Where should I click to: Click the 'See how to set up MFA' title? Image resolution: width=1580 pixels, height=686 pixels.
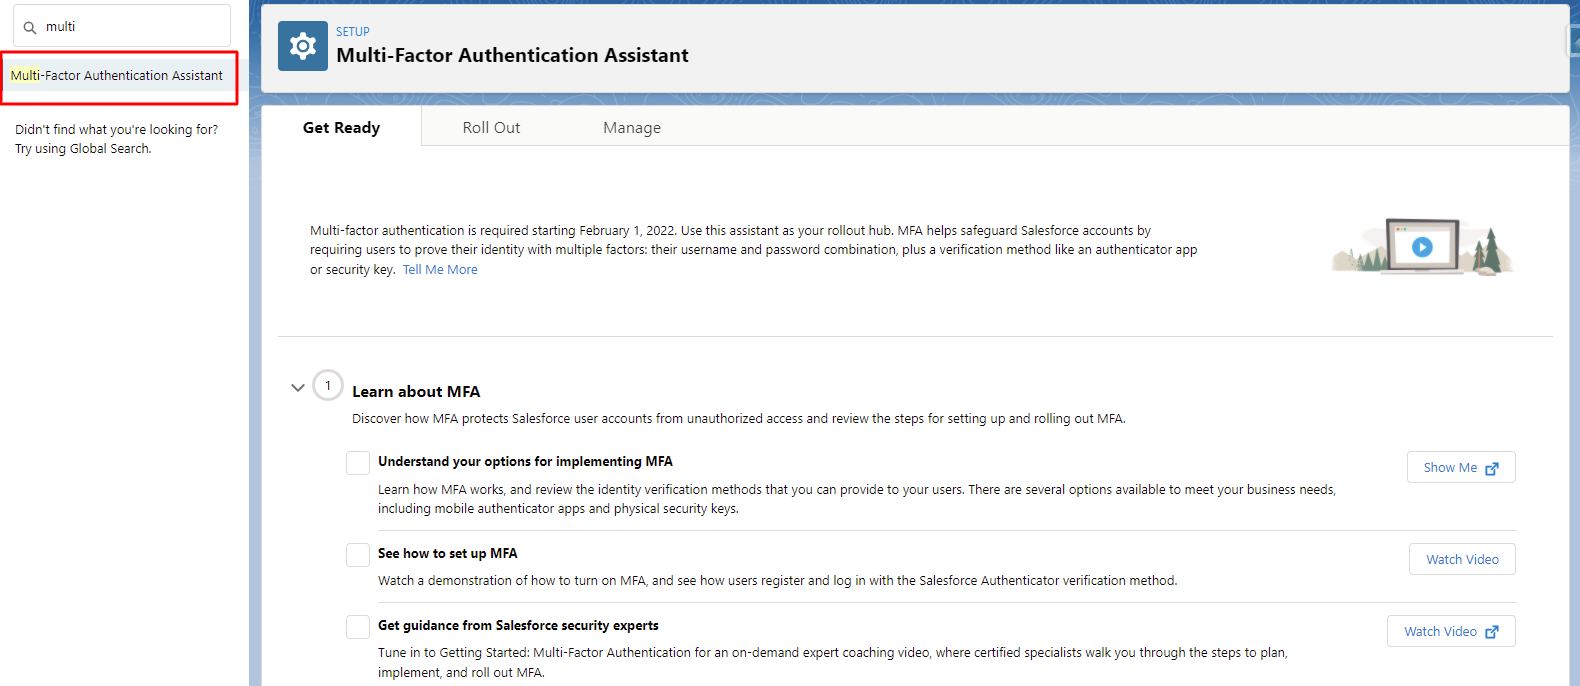coord(448,553)
